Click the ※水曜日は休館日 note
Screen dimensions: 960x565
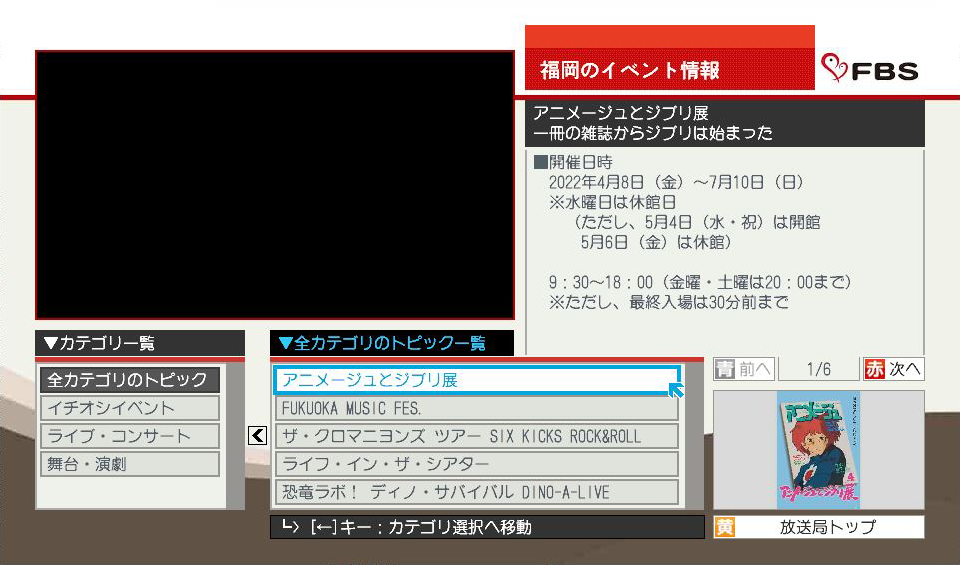coord(612,203)
